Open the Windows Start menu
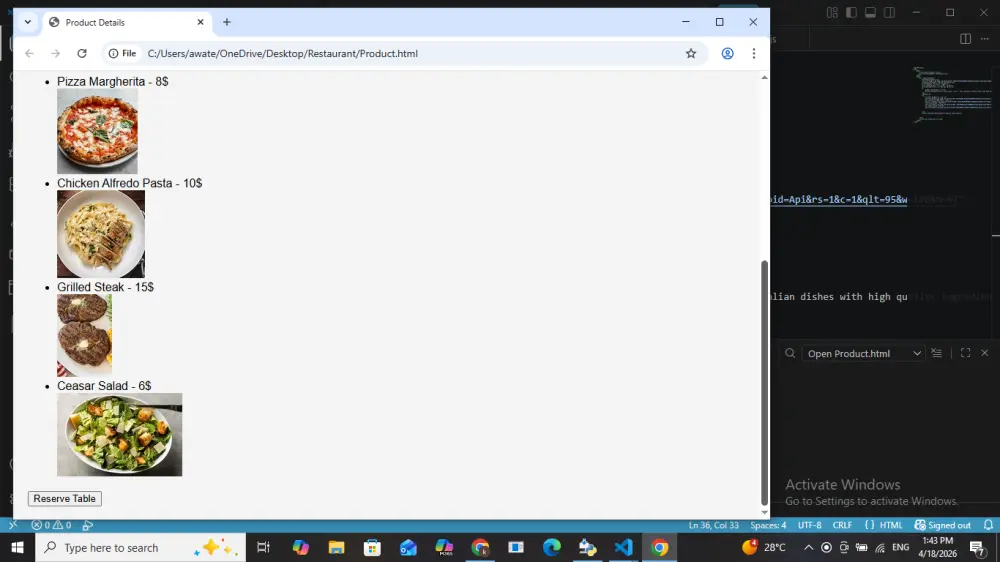Screen dimensions: 1000x562 (x=17, y=547)
